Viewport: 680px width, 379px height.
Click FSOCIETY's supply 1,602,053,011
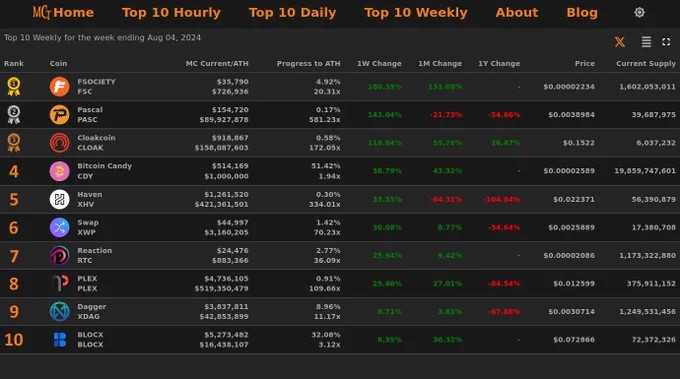[x=647, y=86]
